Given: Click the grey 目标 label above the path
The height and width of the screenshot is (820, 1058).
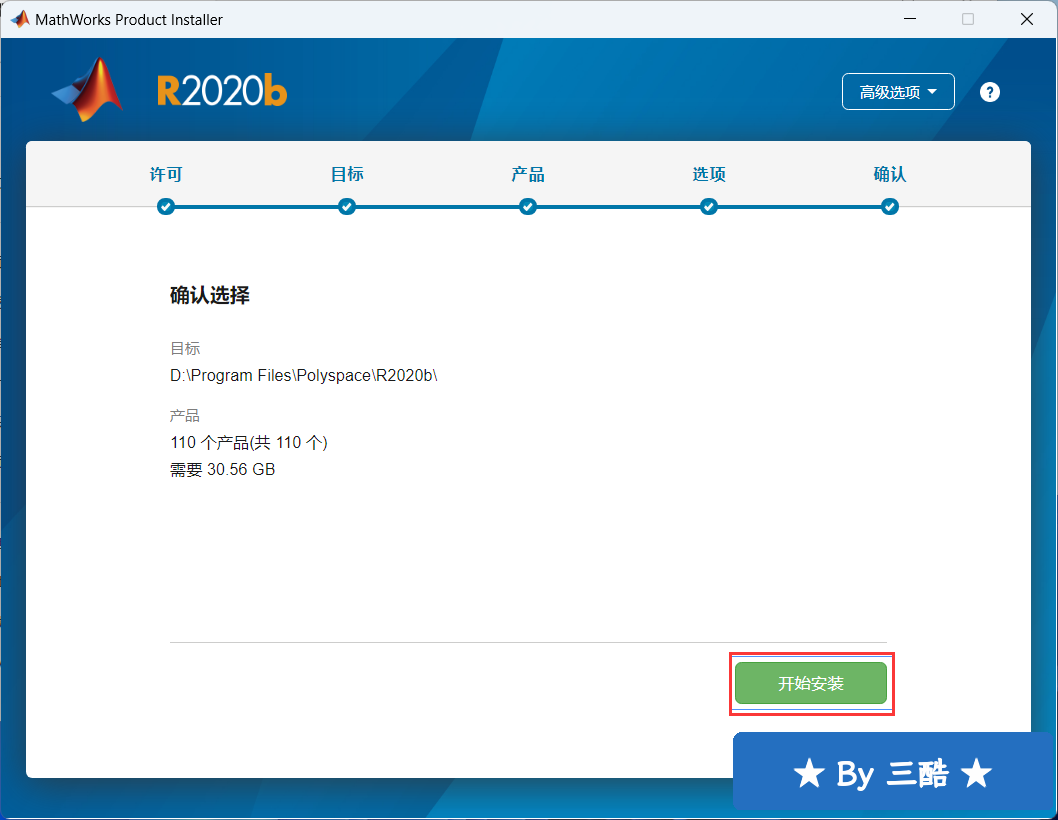Looking at the screenshot, I should click(x=185, y=348).
